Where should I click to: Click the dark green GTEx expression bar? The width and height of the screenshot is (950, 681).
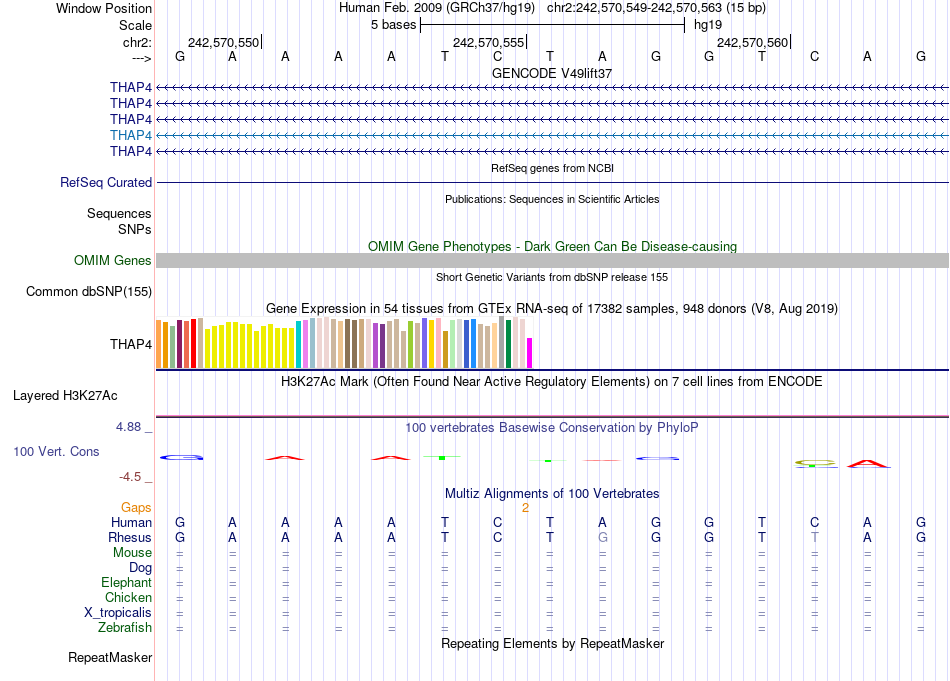(508, 344)
